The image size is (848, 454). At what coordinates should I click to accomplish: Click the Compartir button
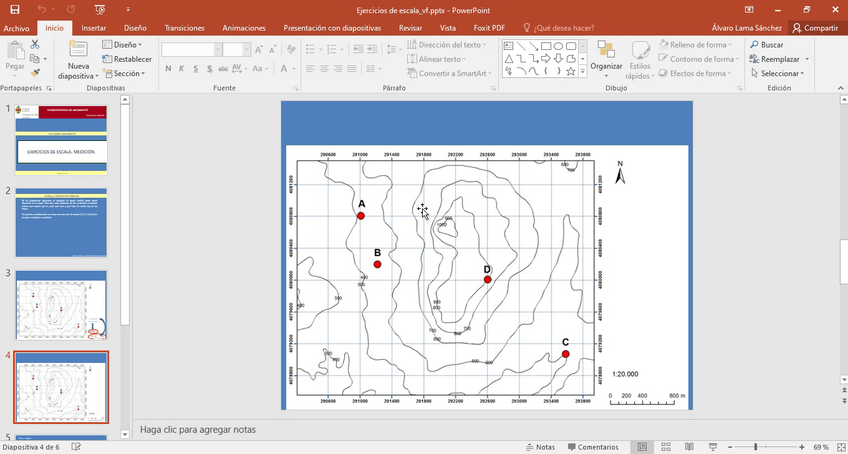[814, 28]
